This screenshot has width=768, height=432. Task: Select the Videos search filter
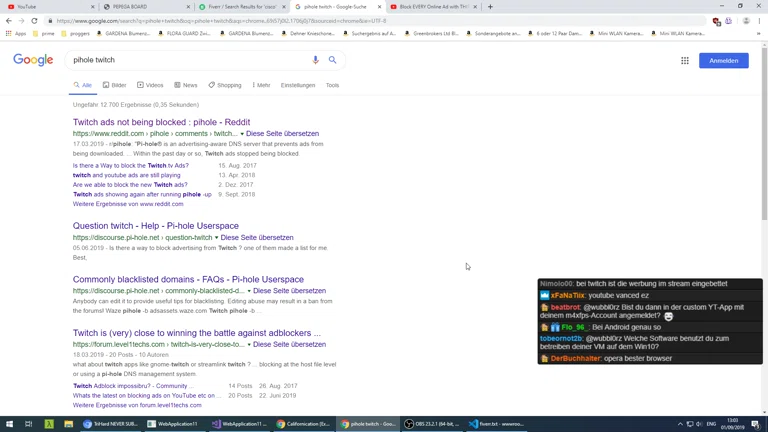pyautogui.click(x=150, y=85)
